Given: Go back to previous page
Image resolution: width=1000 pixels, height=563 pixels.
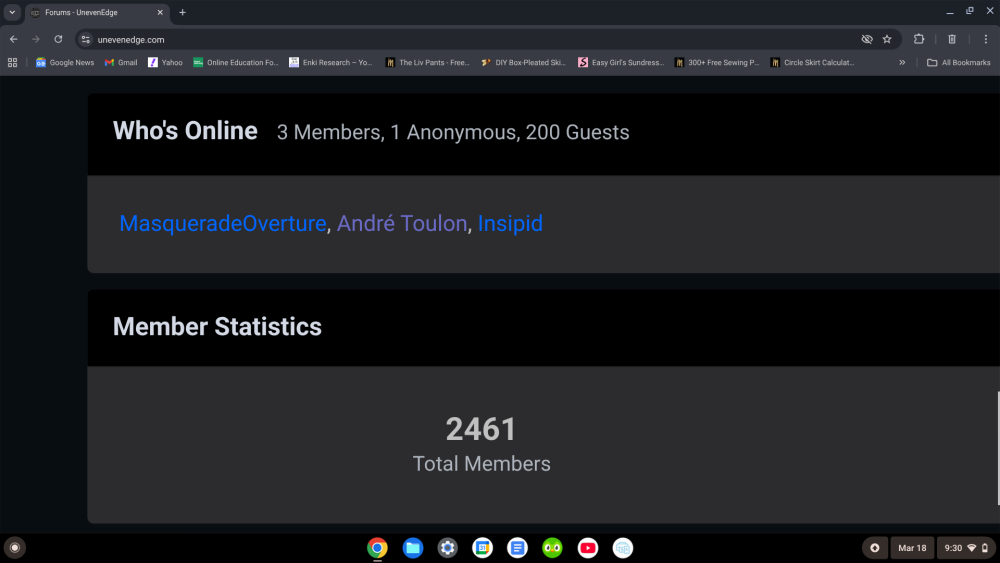Looking at the screenshot, I should (x=13, y=40).
